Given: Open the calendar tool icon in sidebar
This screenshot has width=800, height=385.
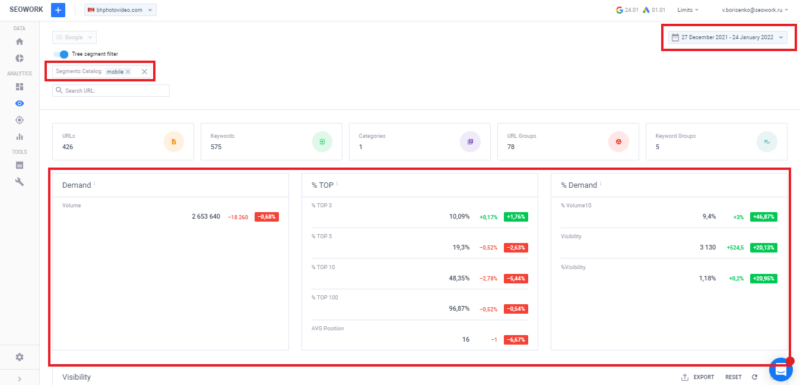Looking at the screenshot, I should [20, 165].
